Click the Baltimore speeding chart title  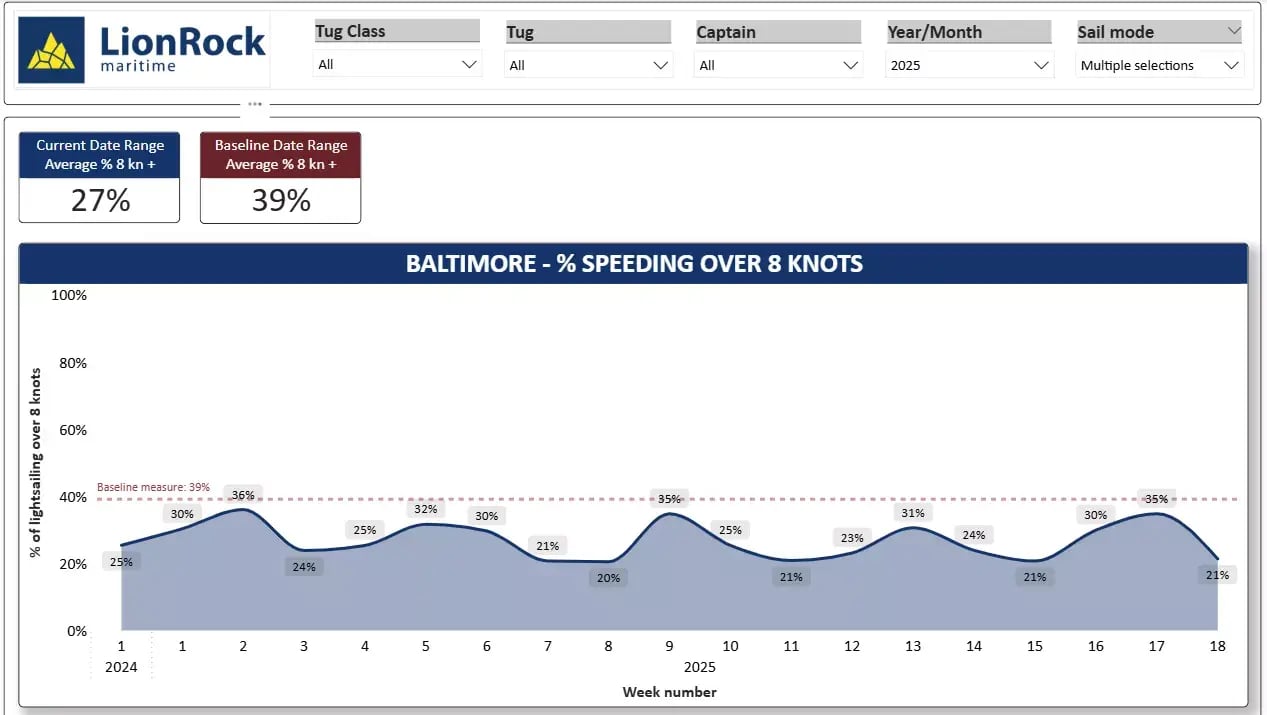point(633,264)
